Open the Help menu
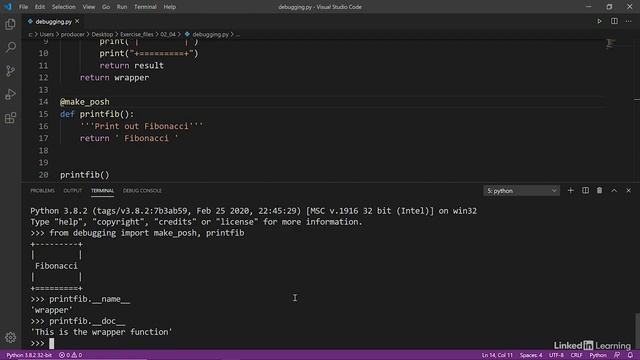 [169, 7]
